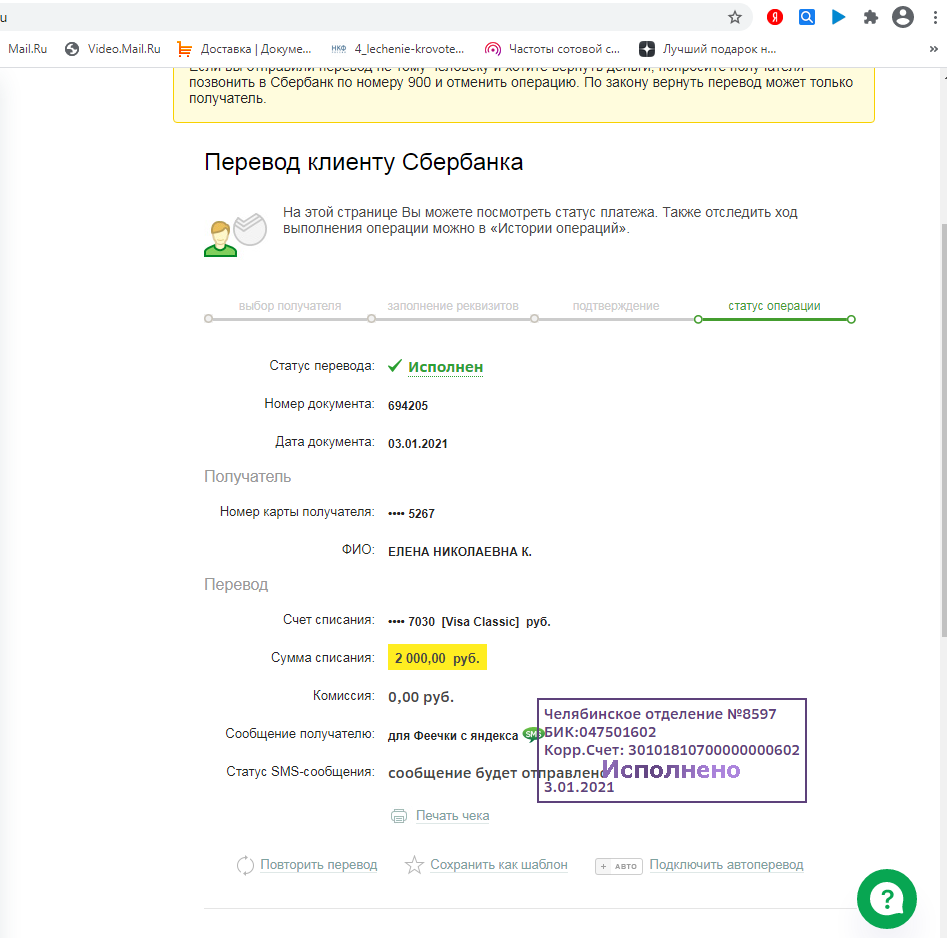Click the black star favicon for Лучший подарок
947x938 pixels.
647,49
